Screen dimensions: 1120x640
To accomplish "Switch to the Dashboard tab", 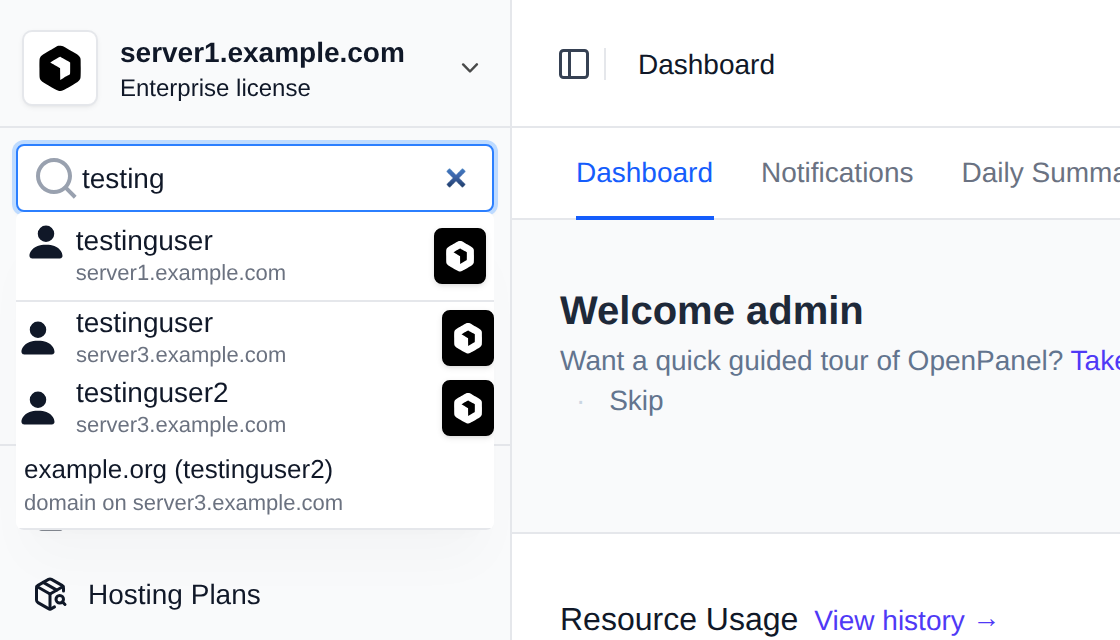I will pos(644,173).
